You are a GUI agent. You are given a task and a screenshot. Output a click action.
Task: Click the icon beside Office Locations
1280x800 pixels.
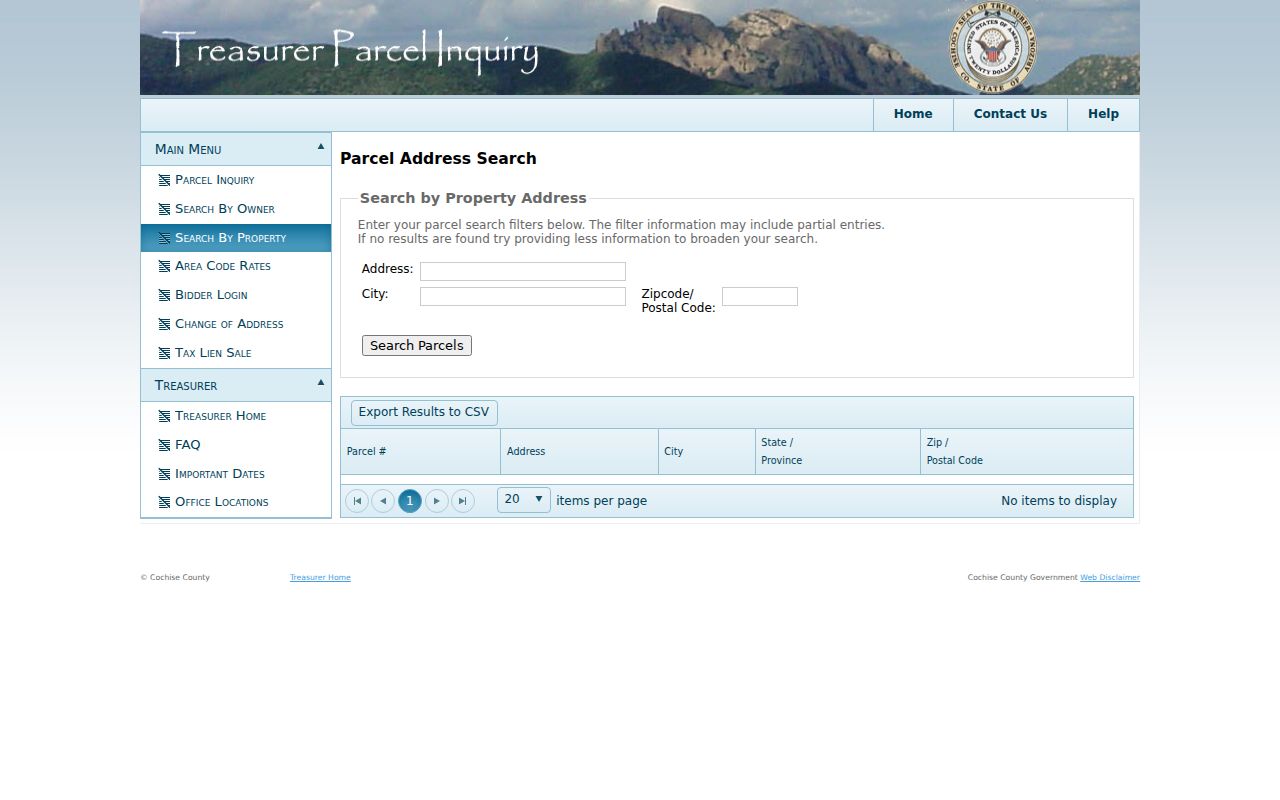pyautogui.click(x=164, y=502)
